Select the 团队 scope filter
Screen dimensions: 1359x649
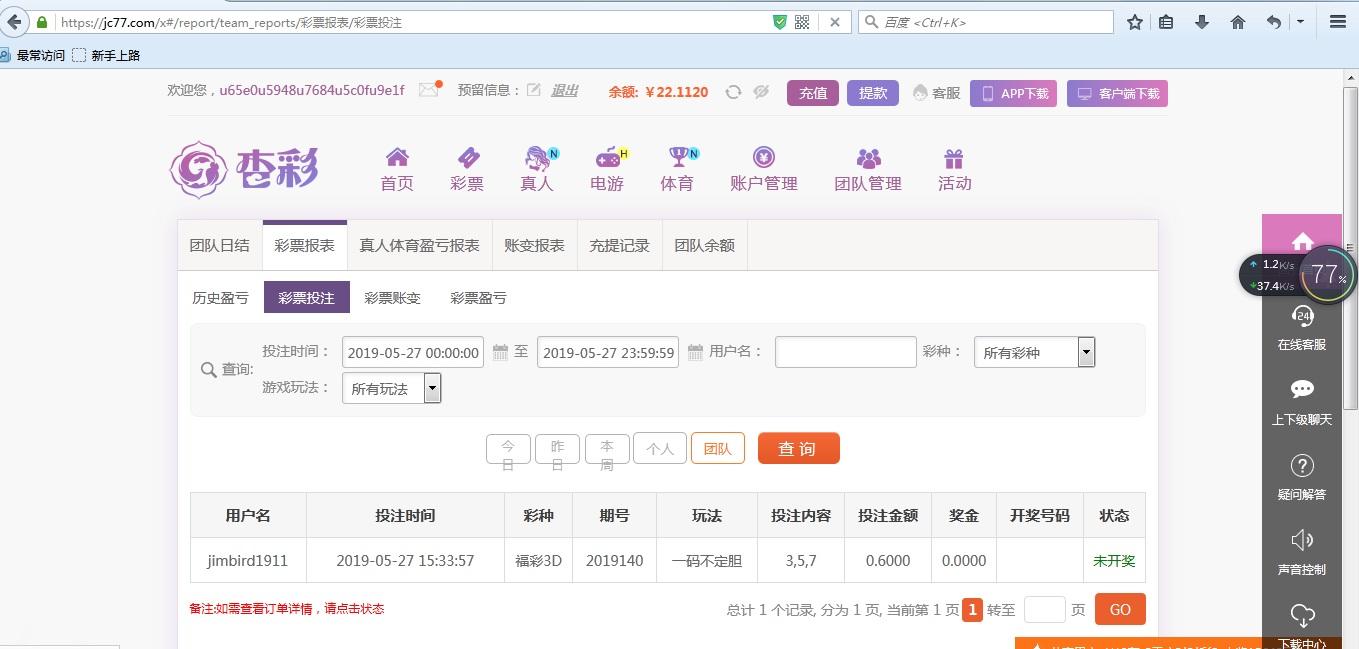click(x=718, y=449)
